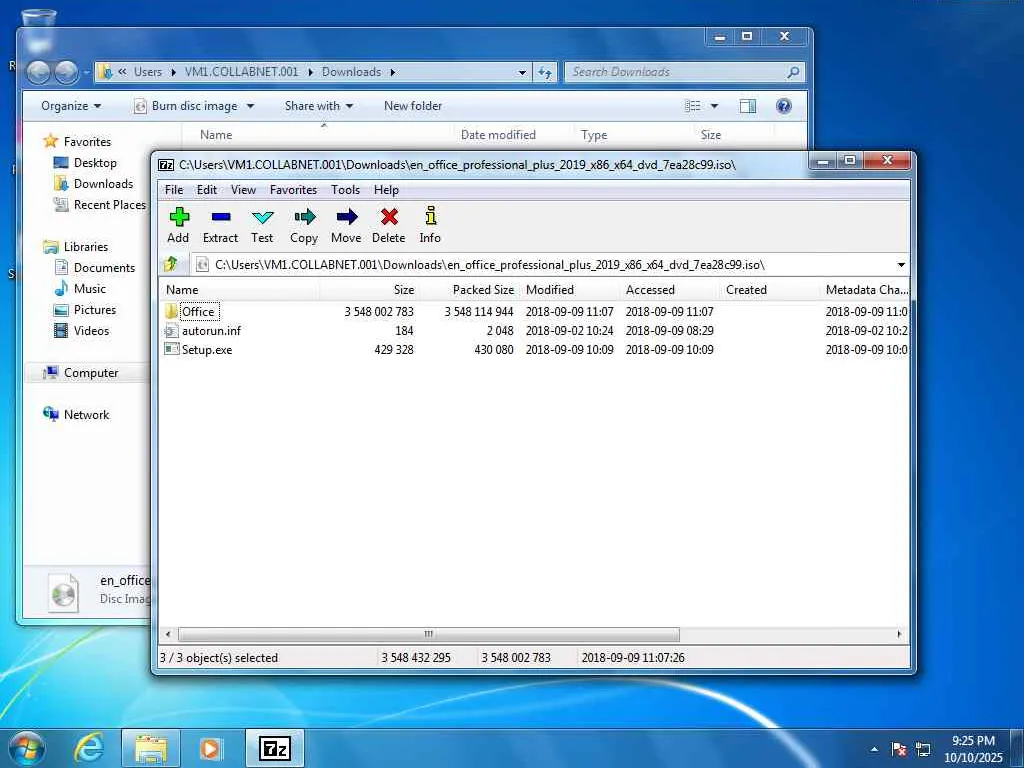Open Internet Explorer from the taskbar
The height and width of the screenshot is (768, 1024).
tap(89, 748)
